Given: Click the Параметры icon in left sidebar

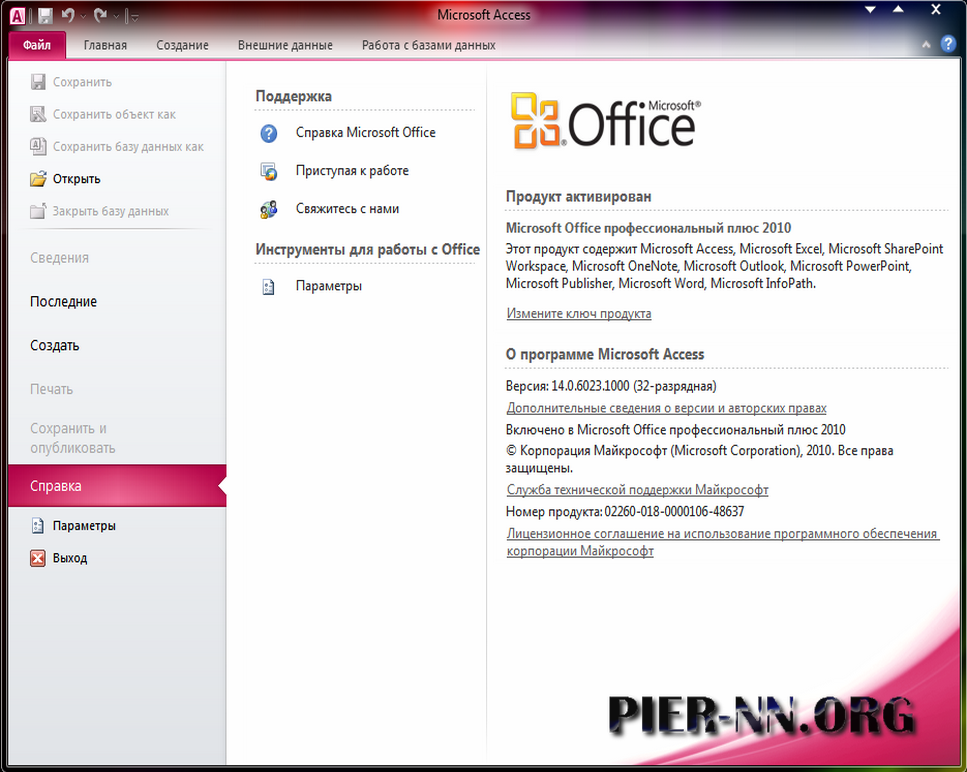Looking at the screenshot, I should [x=38, y=525].
